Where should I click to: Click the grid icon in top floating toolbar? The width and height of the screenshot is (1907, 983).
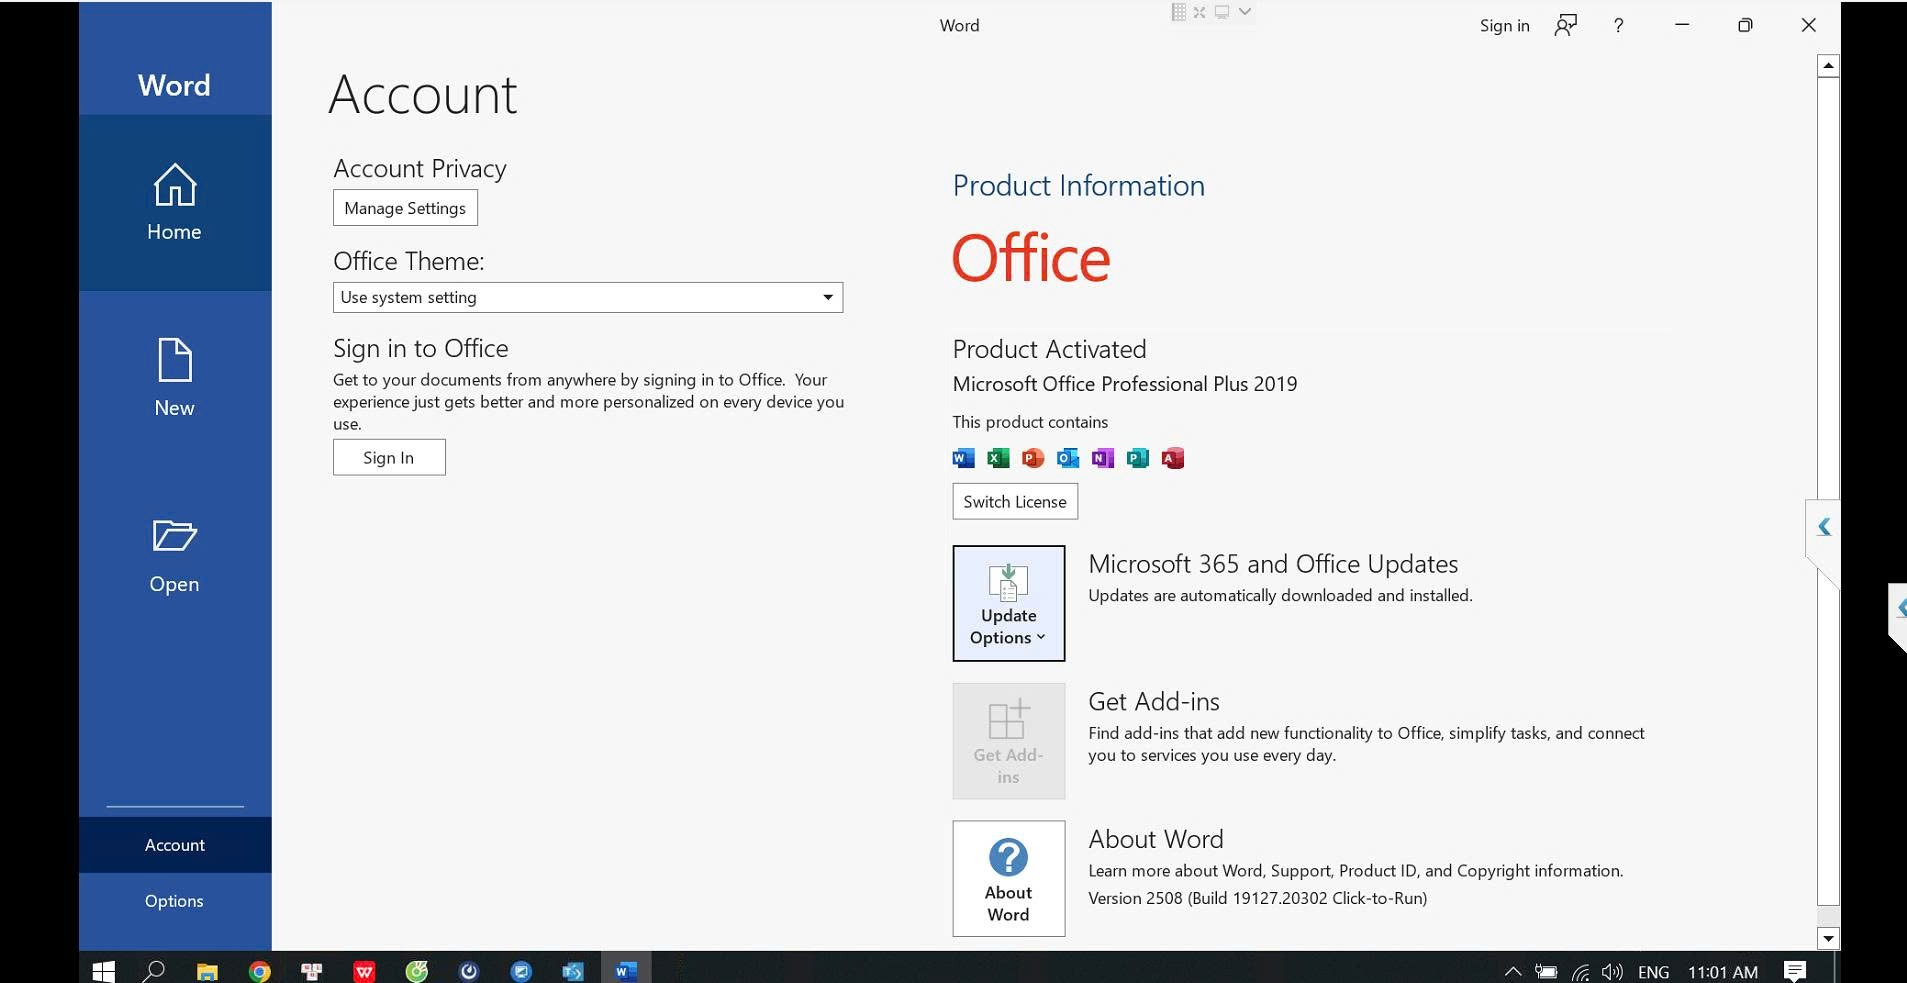pos(1178,12)
